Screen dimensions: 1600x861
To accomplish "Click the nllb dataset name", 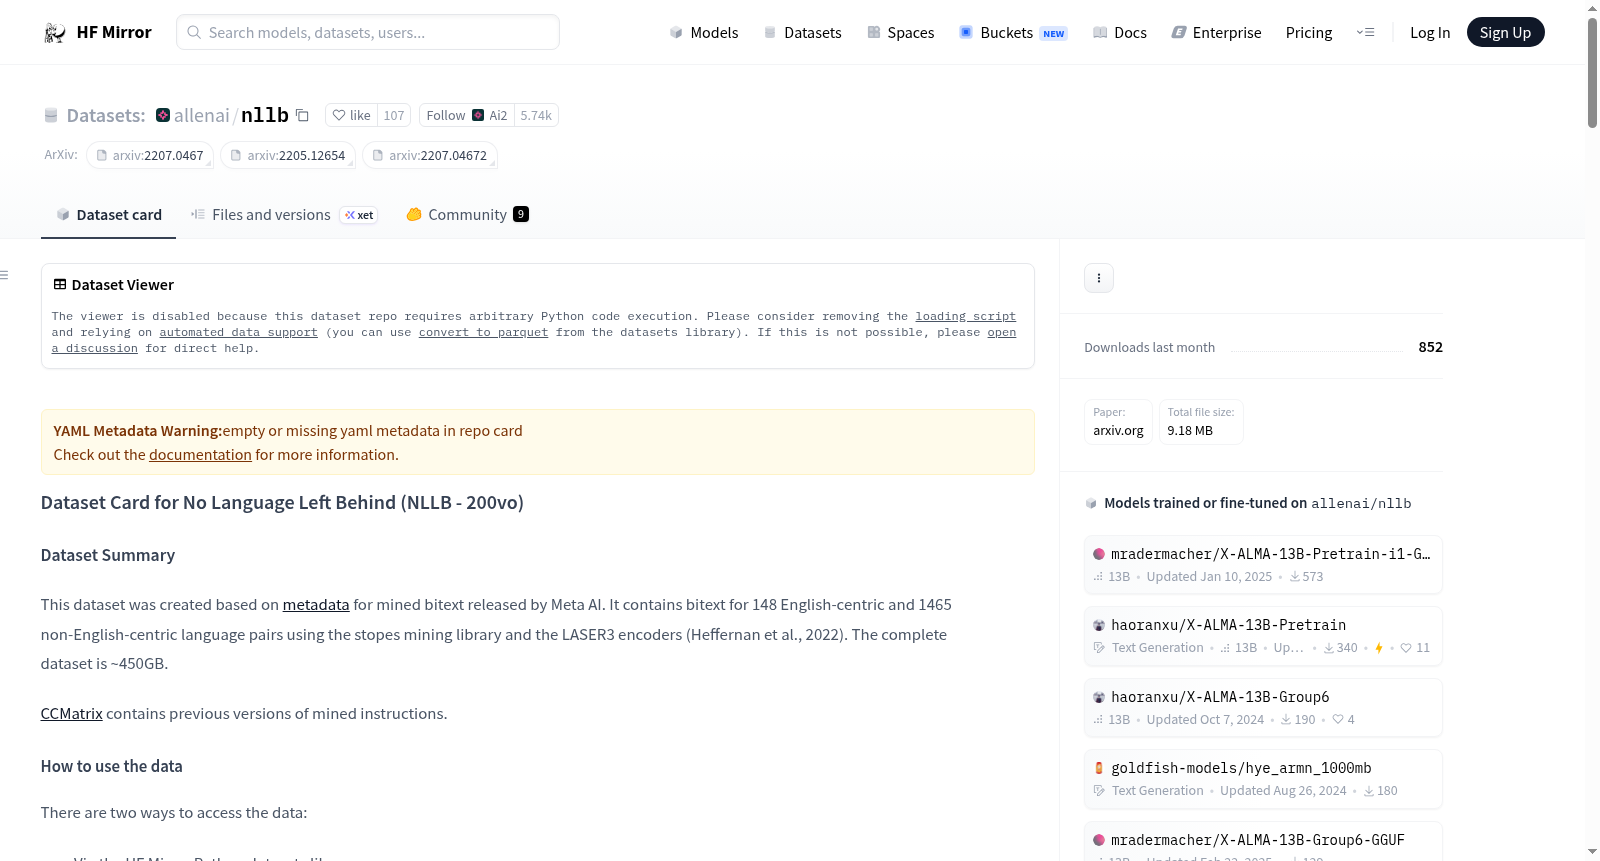I will [265, 115].
